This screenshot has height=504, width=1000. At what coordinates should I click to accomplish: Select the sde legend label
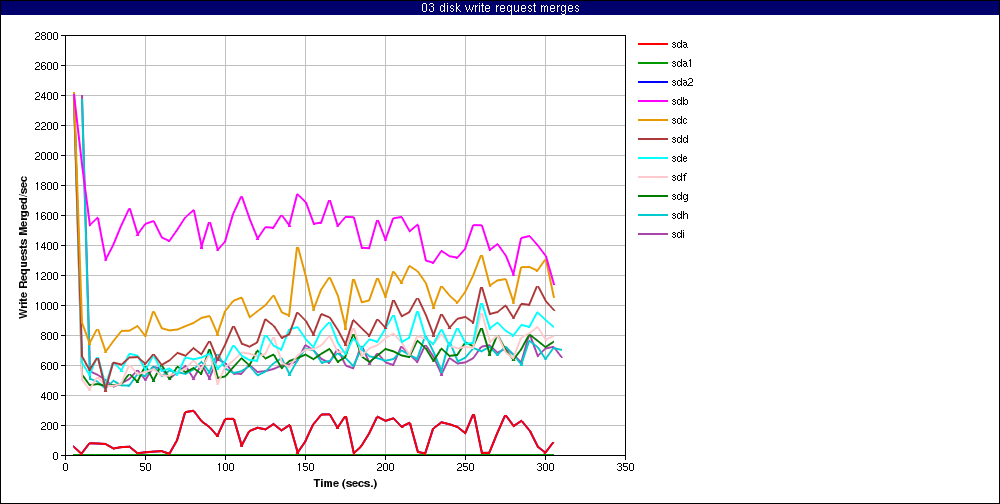(680, 158)
